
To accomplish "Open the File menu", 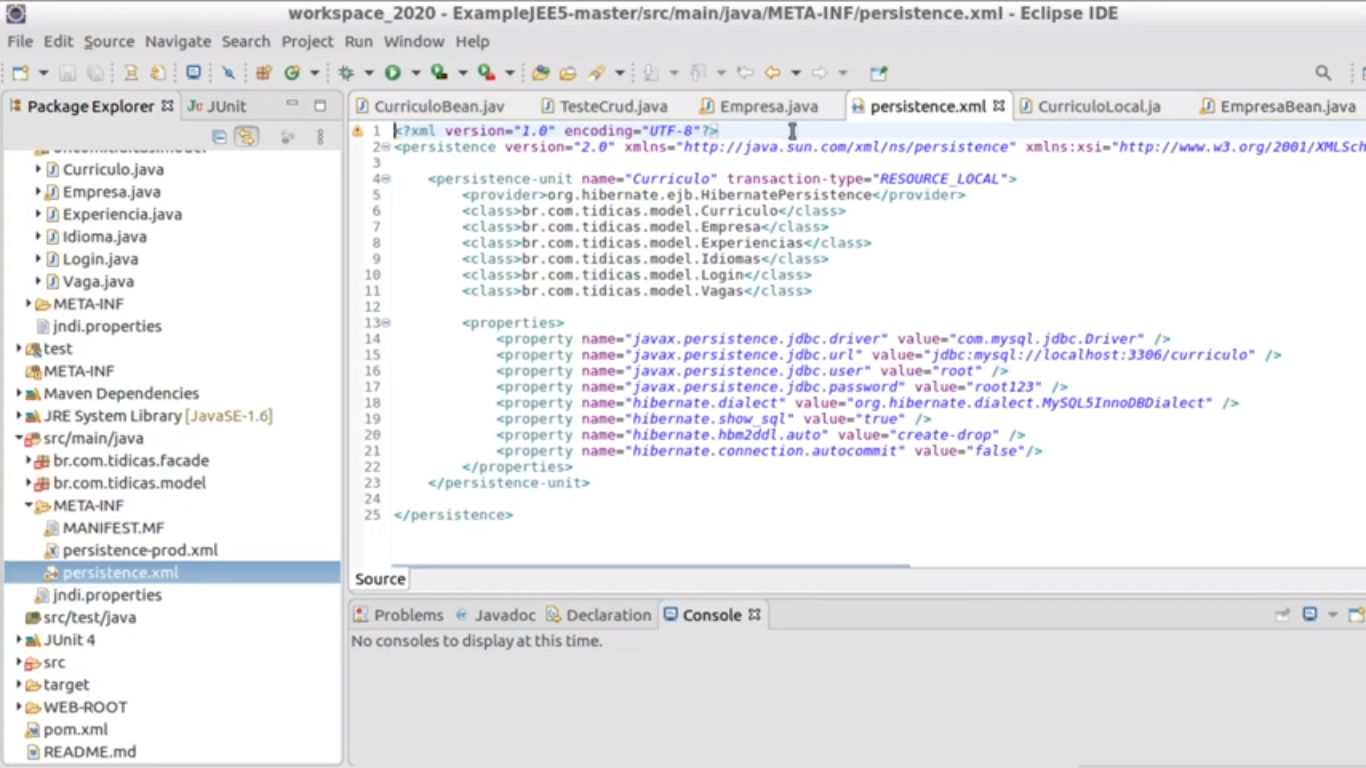I will click(20, 41).
